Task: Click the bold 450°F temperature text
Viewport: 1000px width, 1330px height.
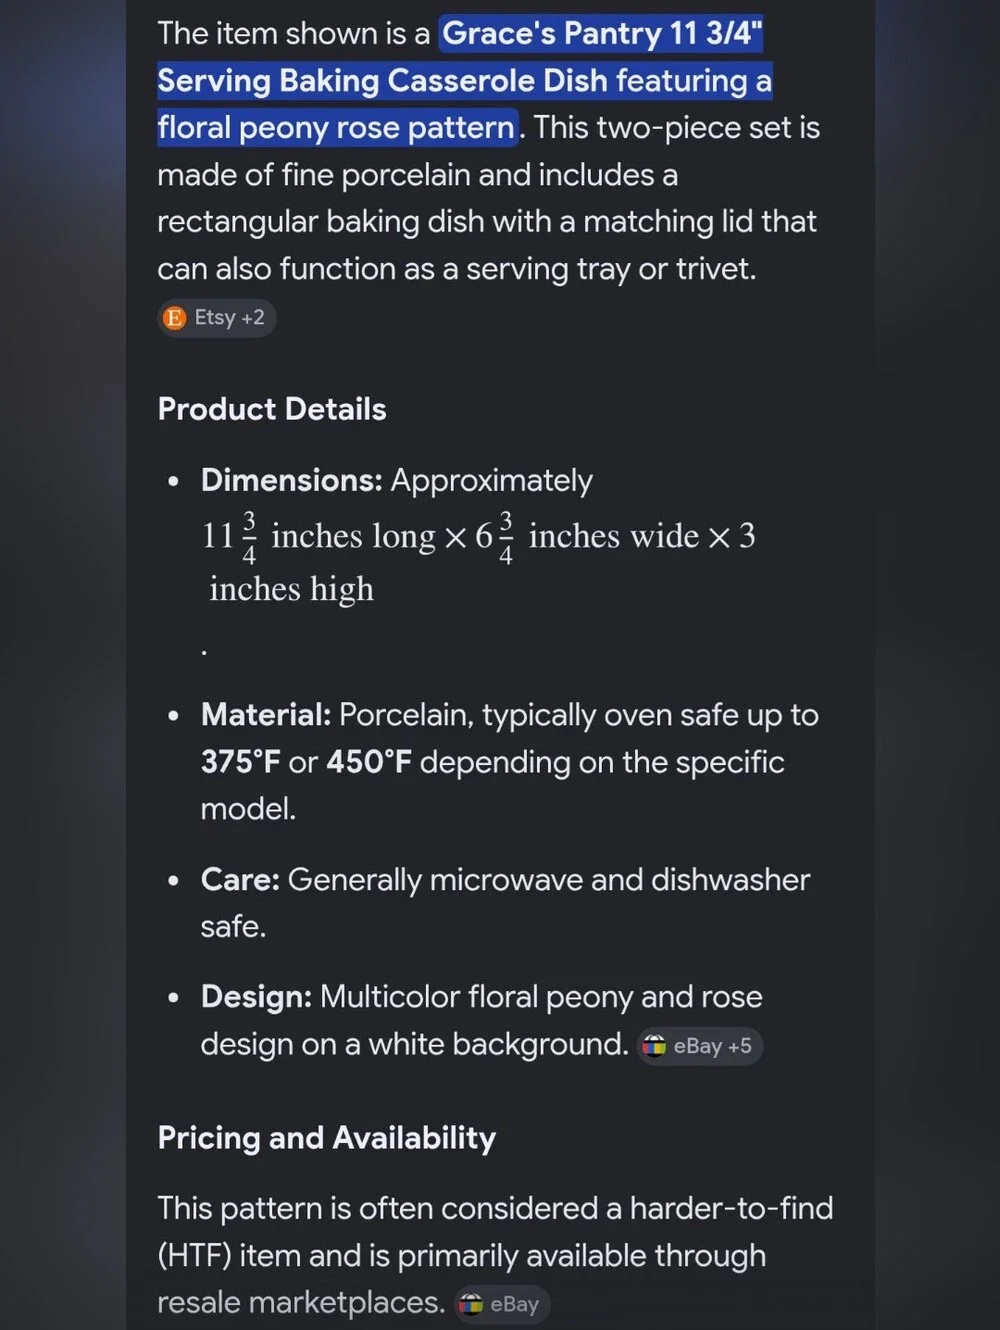Action: pyautogui.click(x=369, y=762)
